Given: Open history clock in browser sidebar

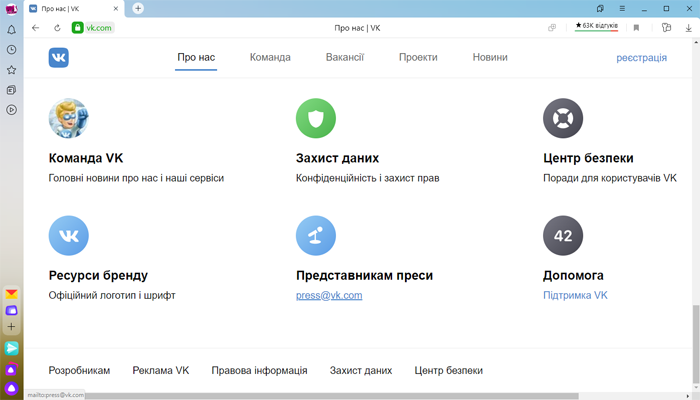Looking at the screenshot, I should (x=12, y=50).
